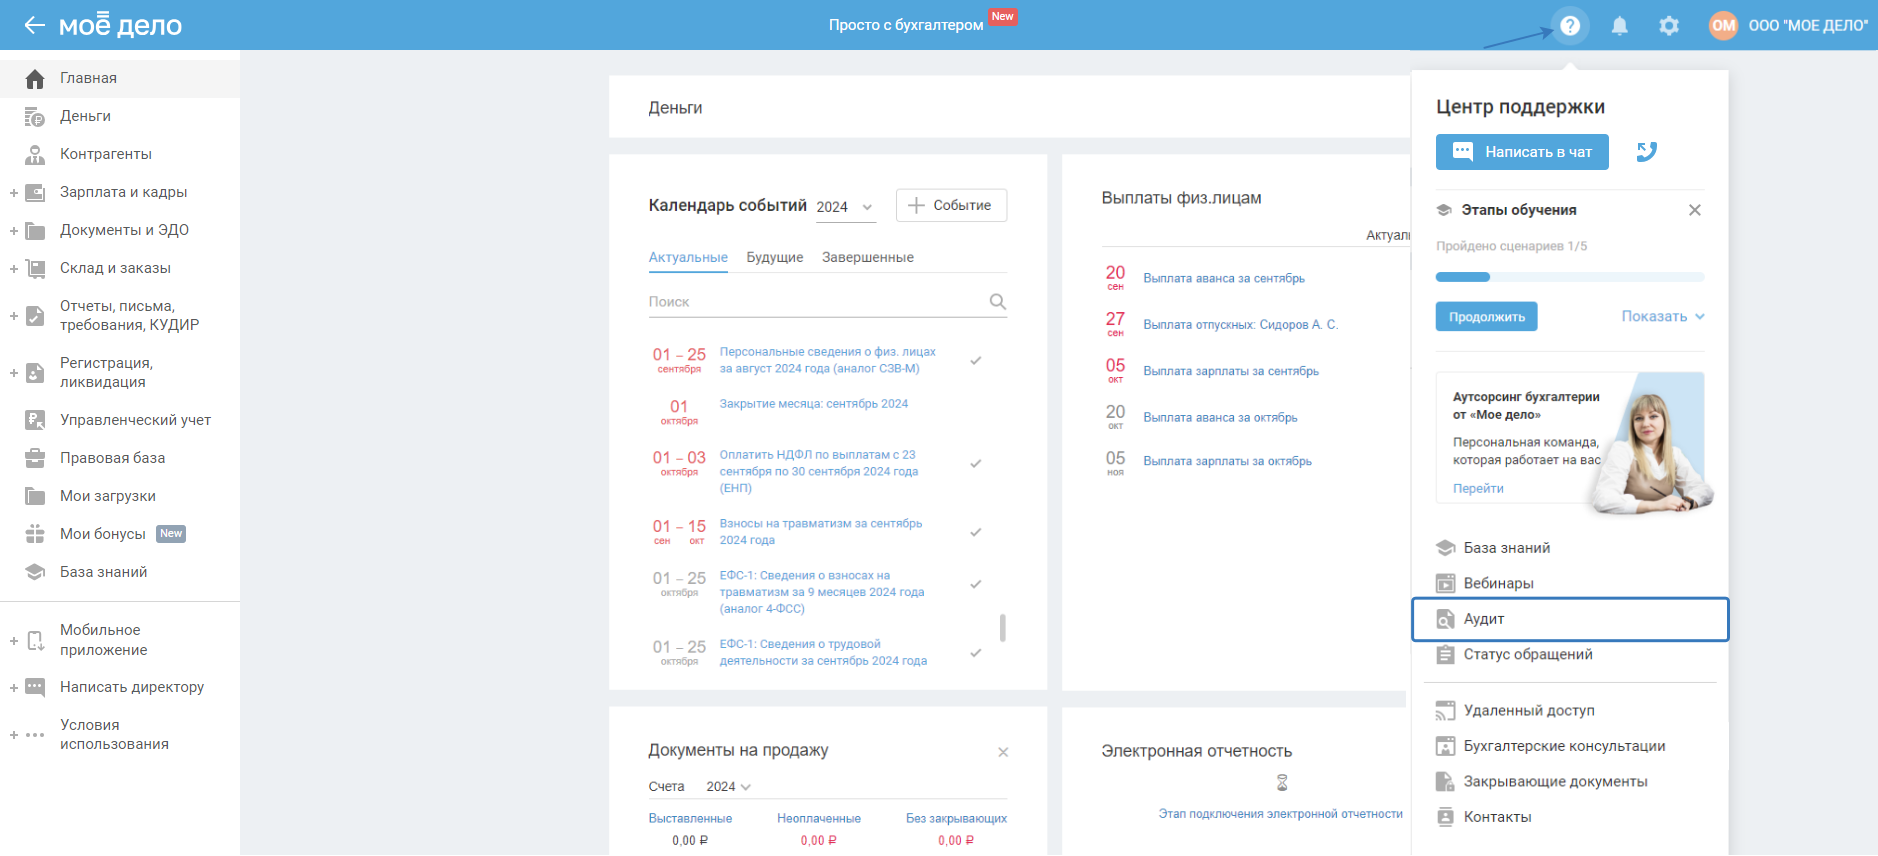Click the Закрывающие документы icon
Viewport: 1878px width, 856px height.
[1445, 781]
